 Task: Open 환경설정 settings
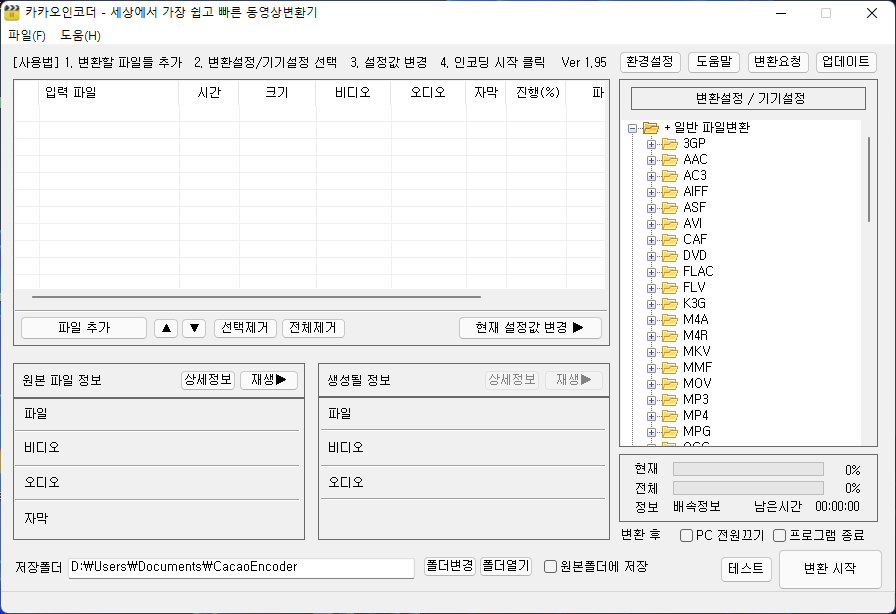650,62
